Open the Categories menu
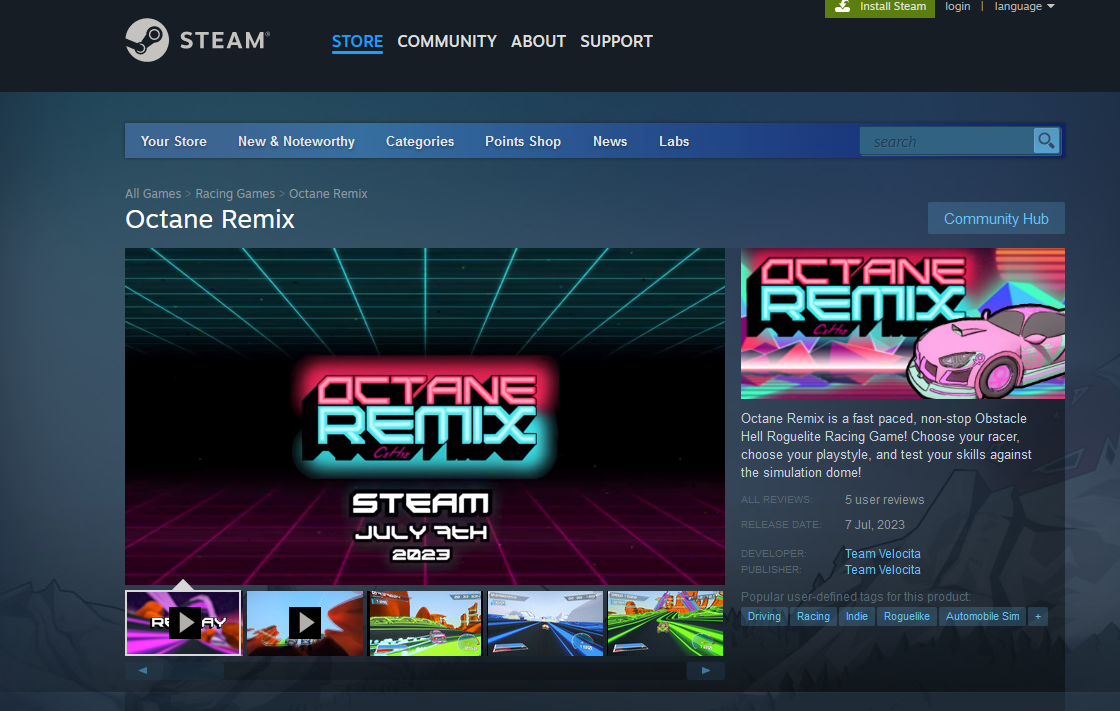The image size is (1120, 711). tap(420, 141)
